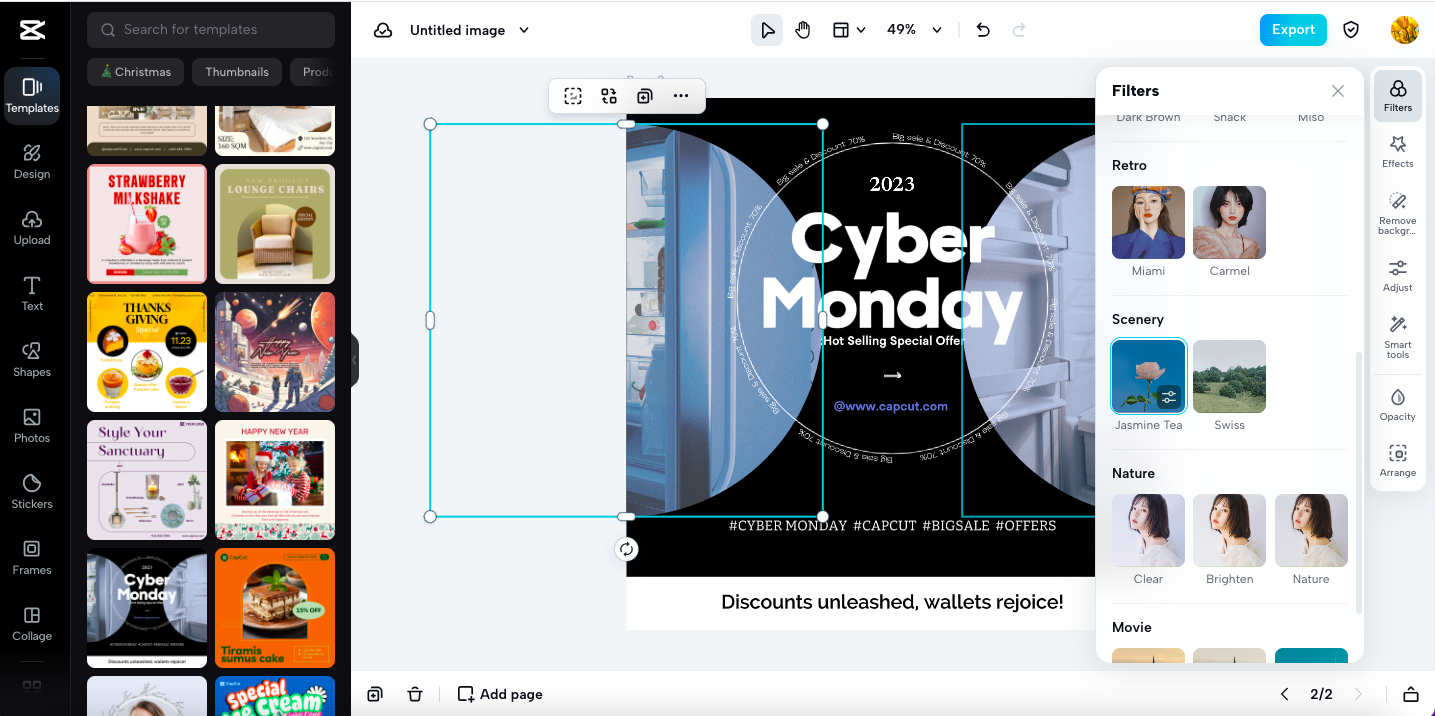
Task: Apply the Miami retro filter
Action: click(x=1148, y=223)
